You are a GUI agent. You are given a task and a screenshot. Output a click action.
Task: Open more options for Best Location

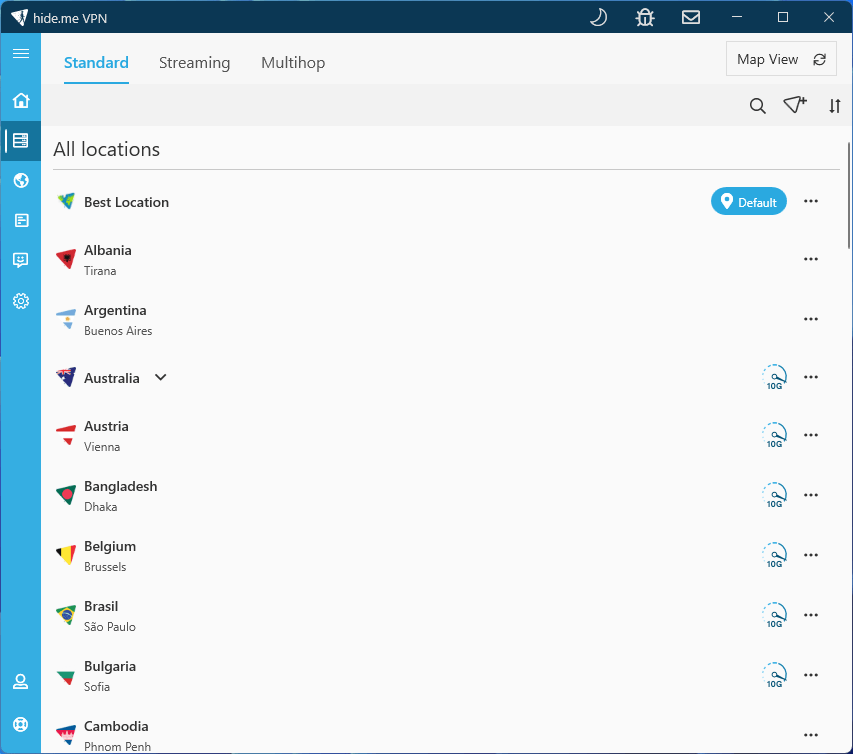[811, 201]
